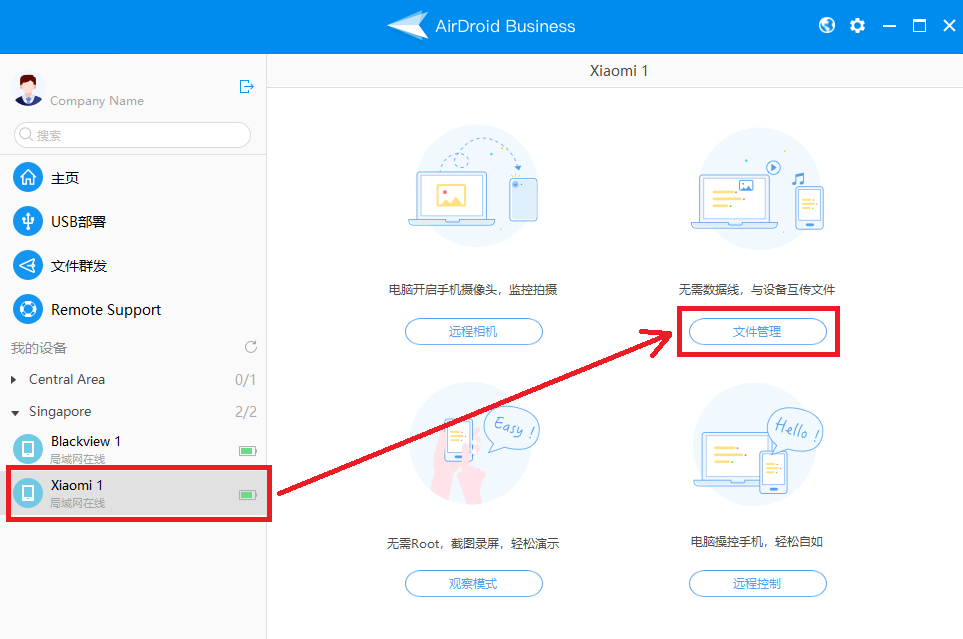Click the globe language icon
The height and width of the screenshot is (639, 963).
[x=827, y=25]
